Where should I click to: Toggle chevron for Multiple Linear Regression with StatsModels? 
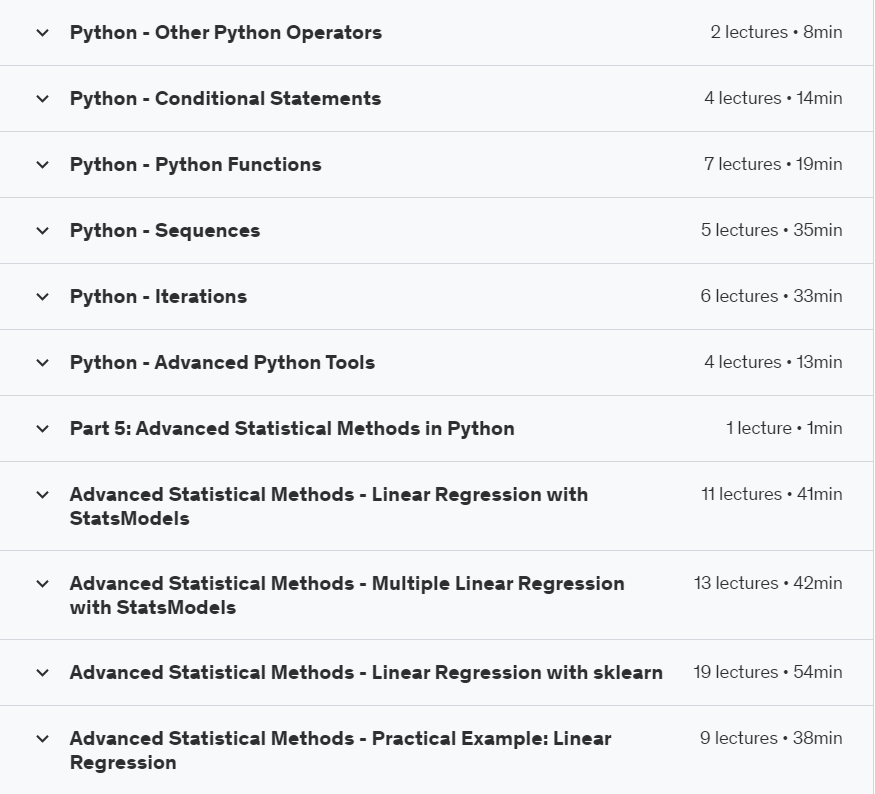point(42,584)
